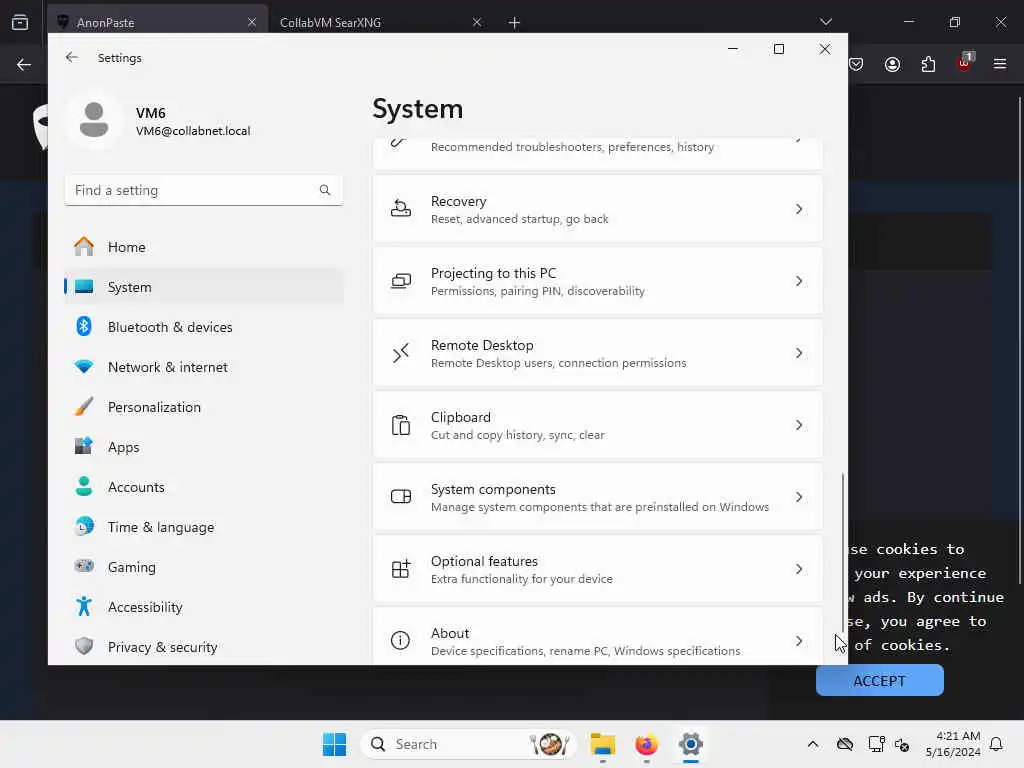
Task: Click the Optional features icon
Action: point(400,569)
